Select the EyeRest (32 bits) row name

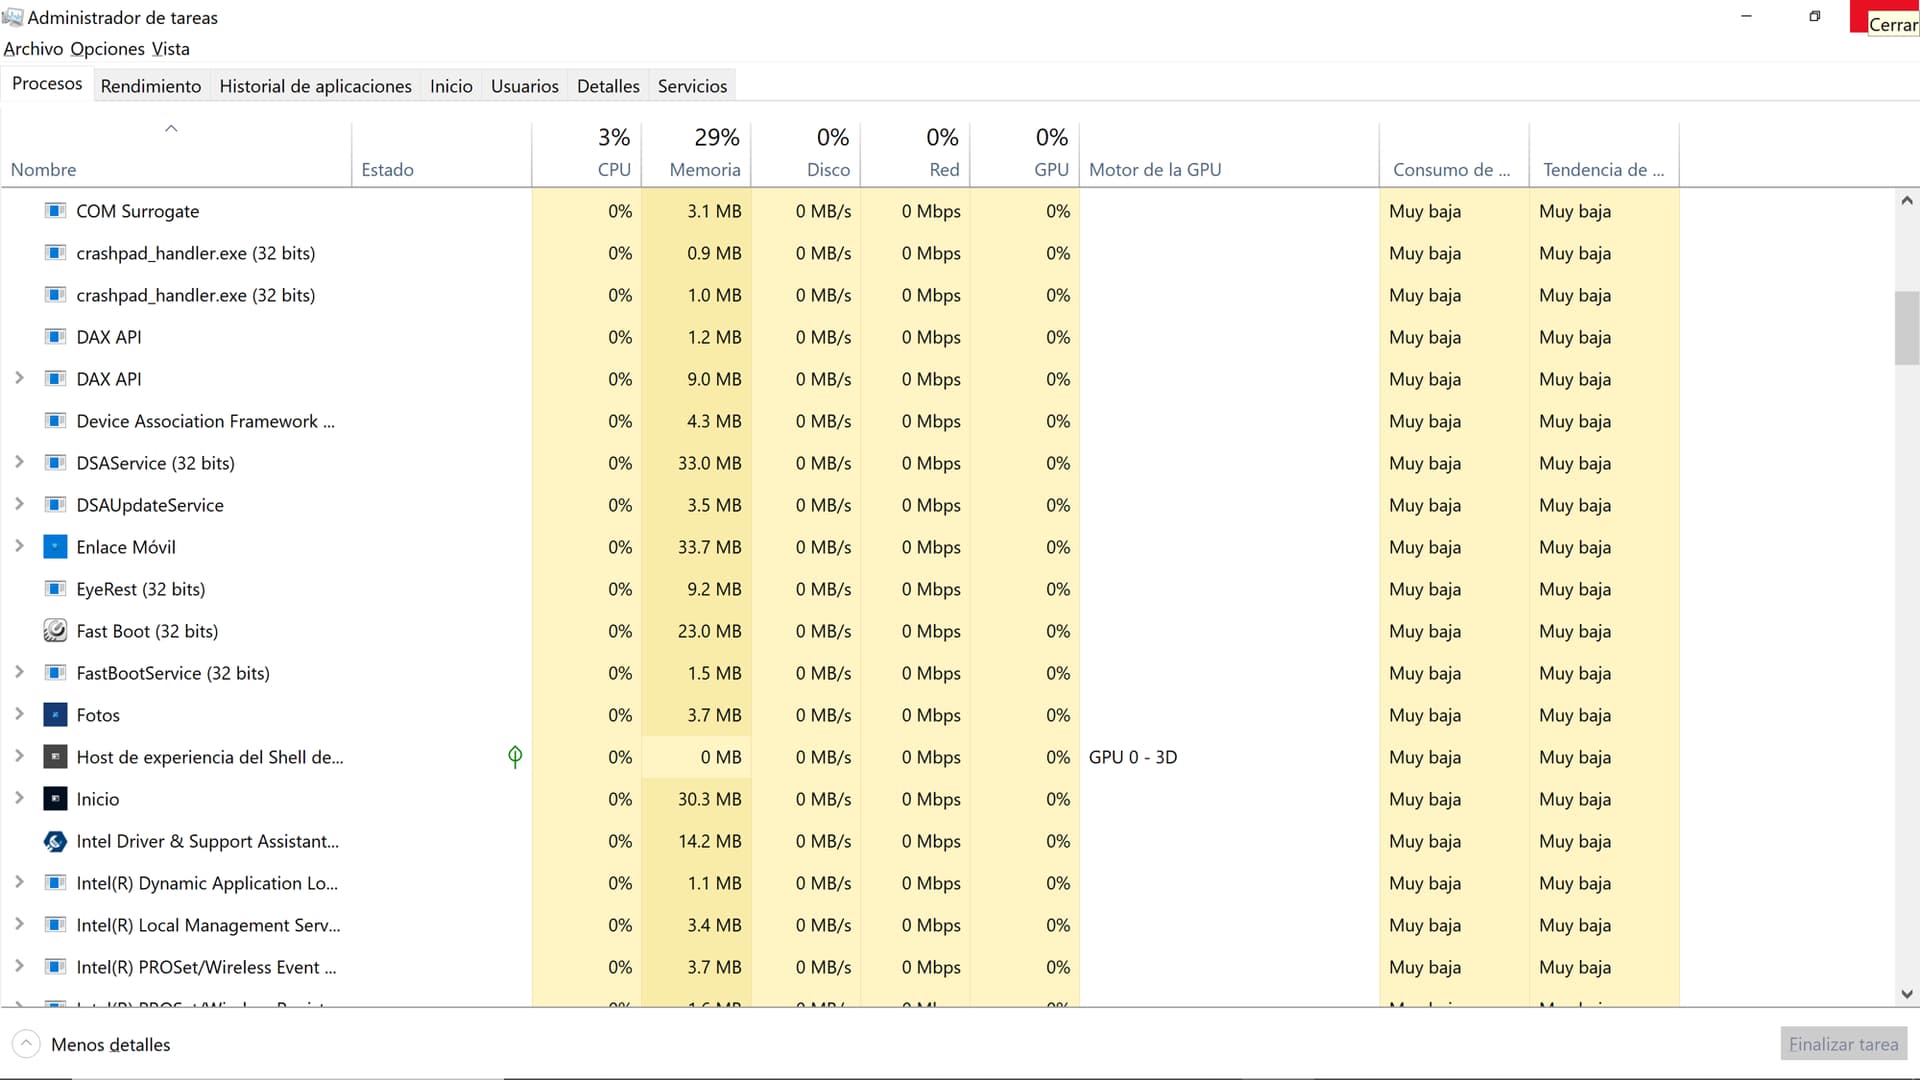(140, 589)
